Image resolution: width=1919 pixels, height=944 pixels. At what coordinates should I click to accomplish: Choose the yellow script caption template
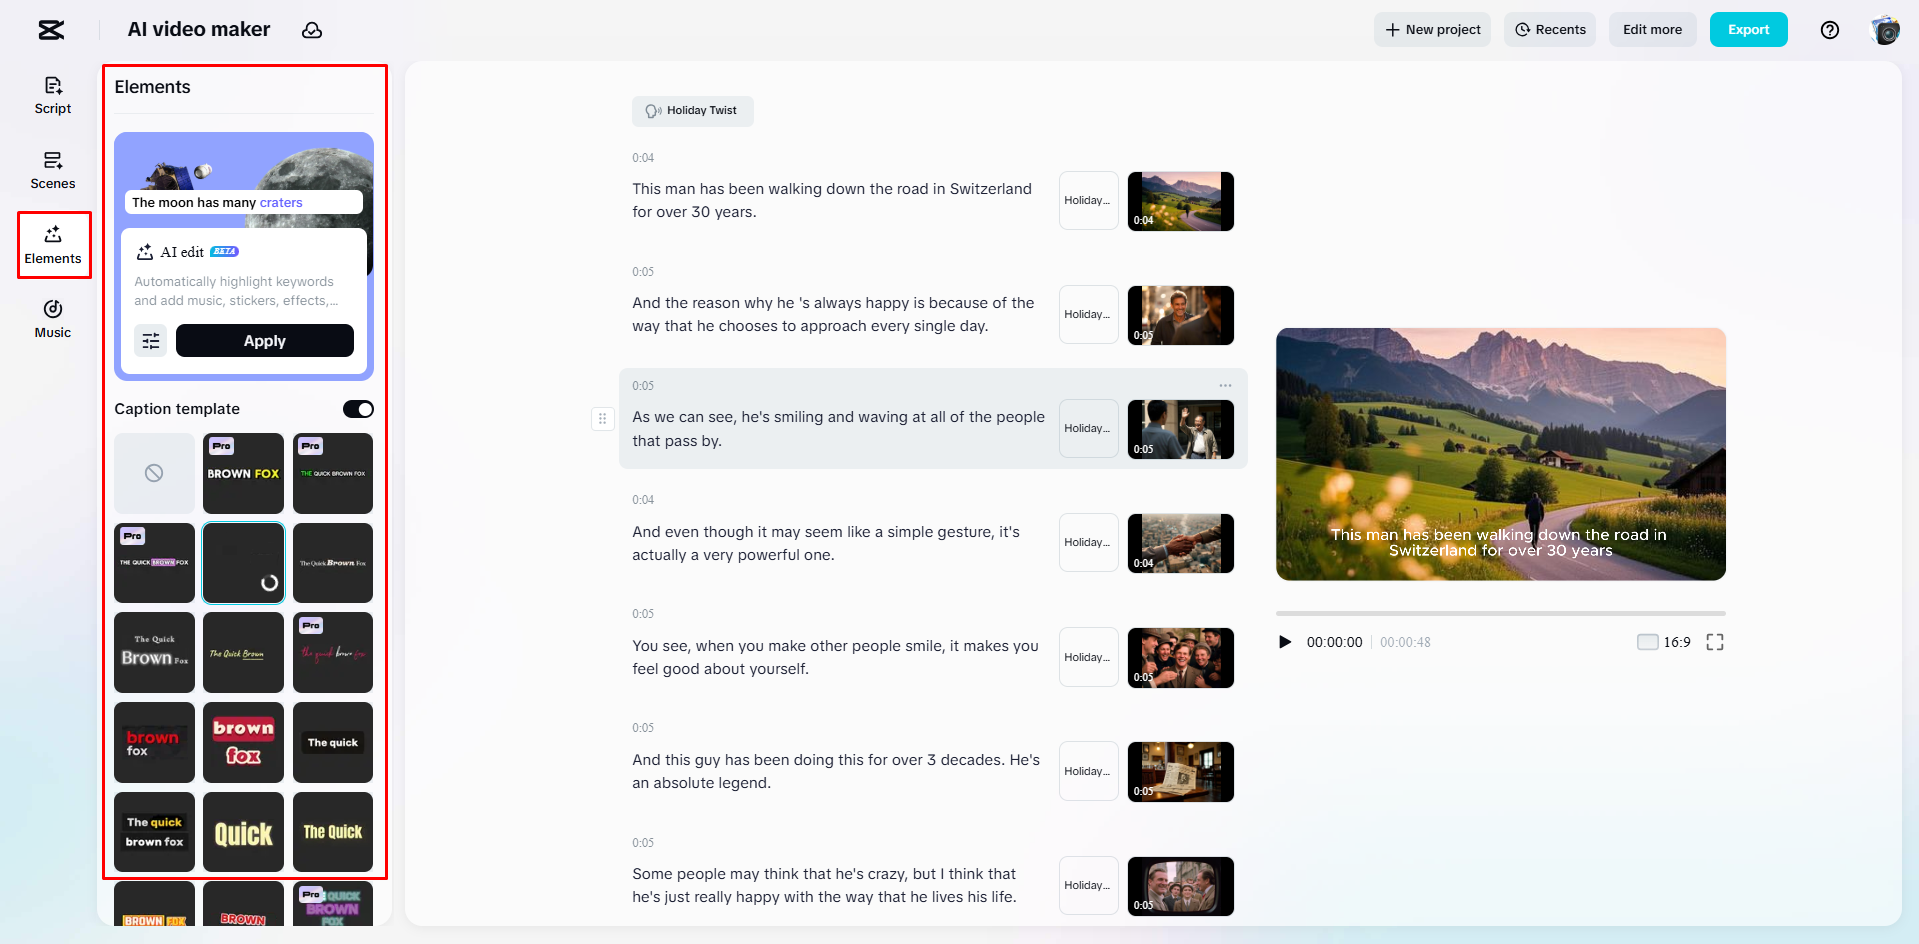click(x=243, y=653)
